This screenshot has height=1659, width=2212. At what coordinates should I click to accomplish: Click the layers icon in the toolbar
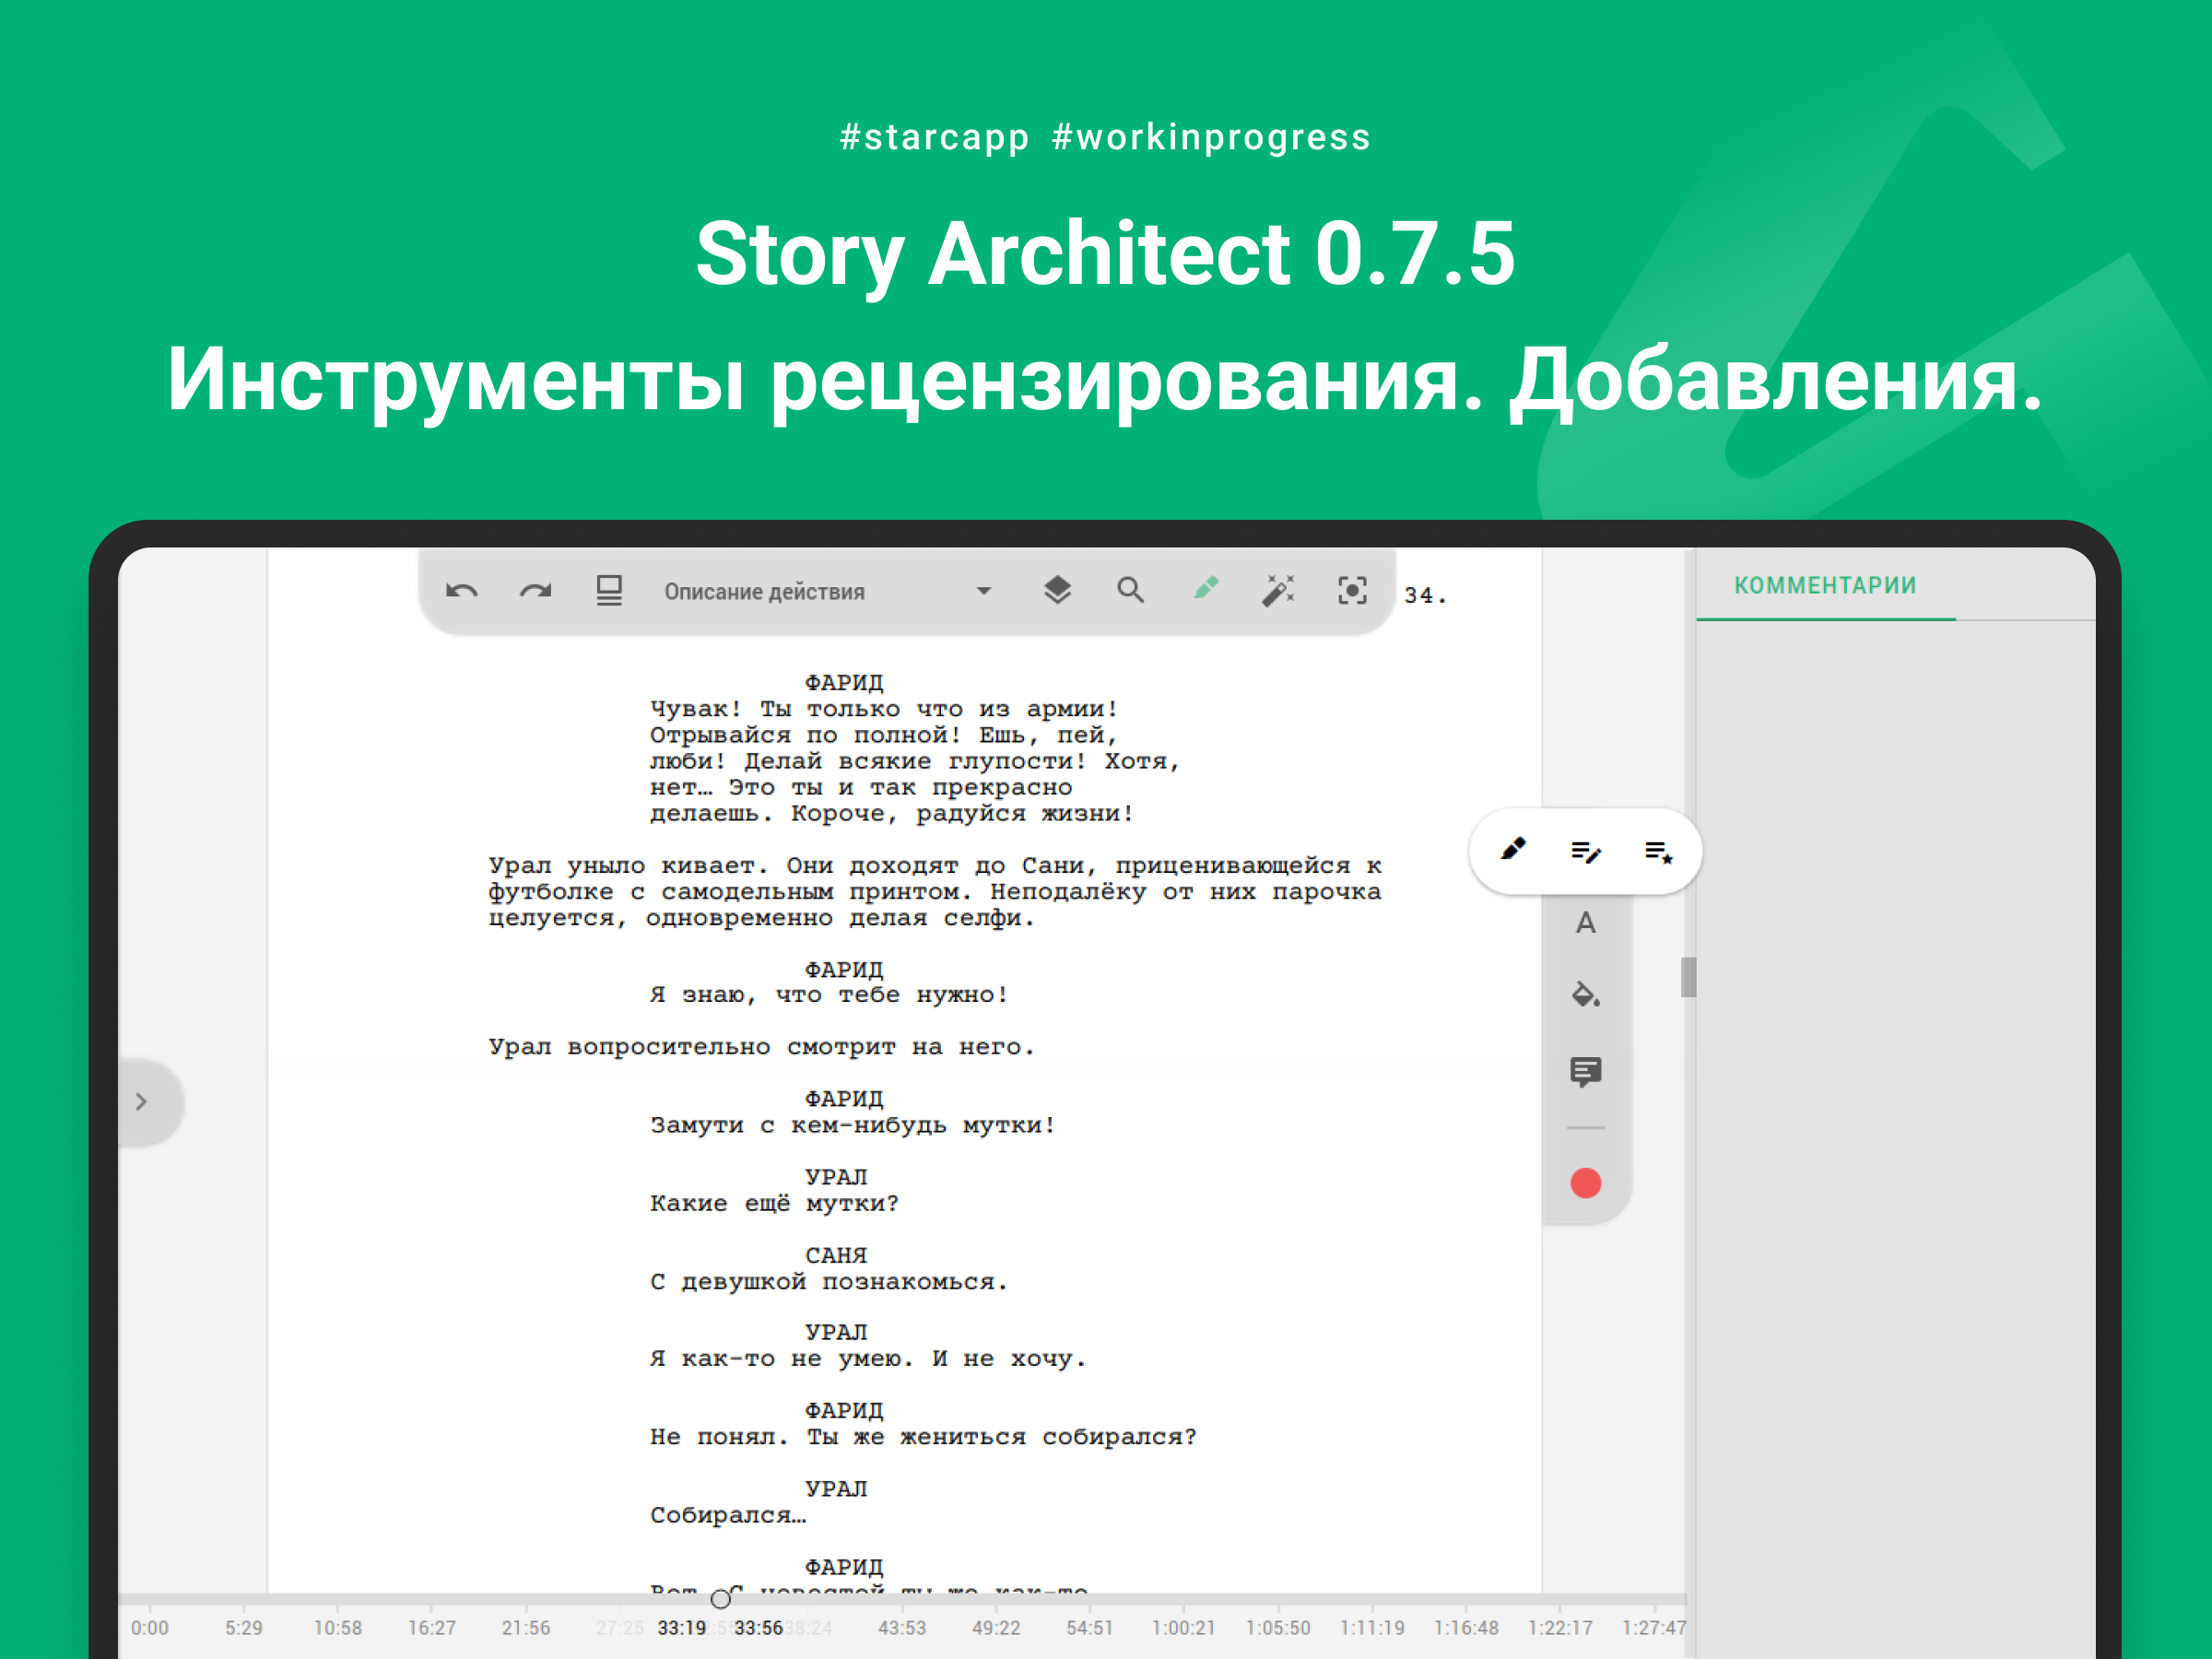[1057, 591]
